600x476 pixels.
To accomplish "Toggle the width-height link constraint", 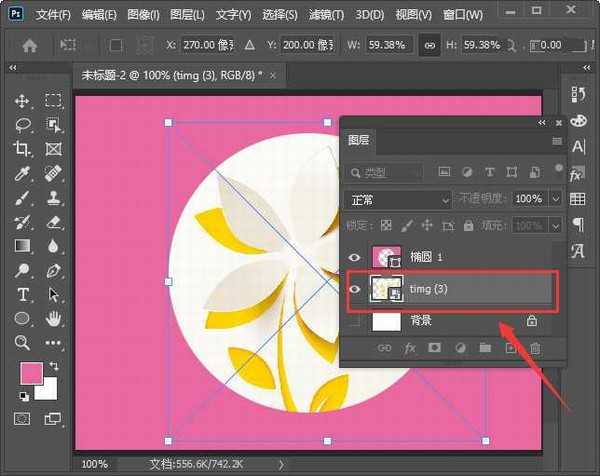I will 430,45.
